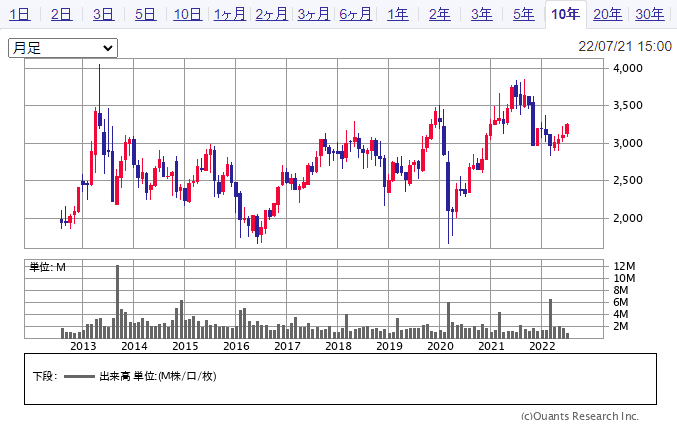Click the 2022 year axis label

[542, 346]
